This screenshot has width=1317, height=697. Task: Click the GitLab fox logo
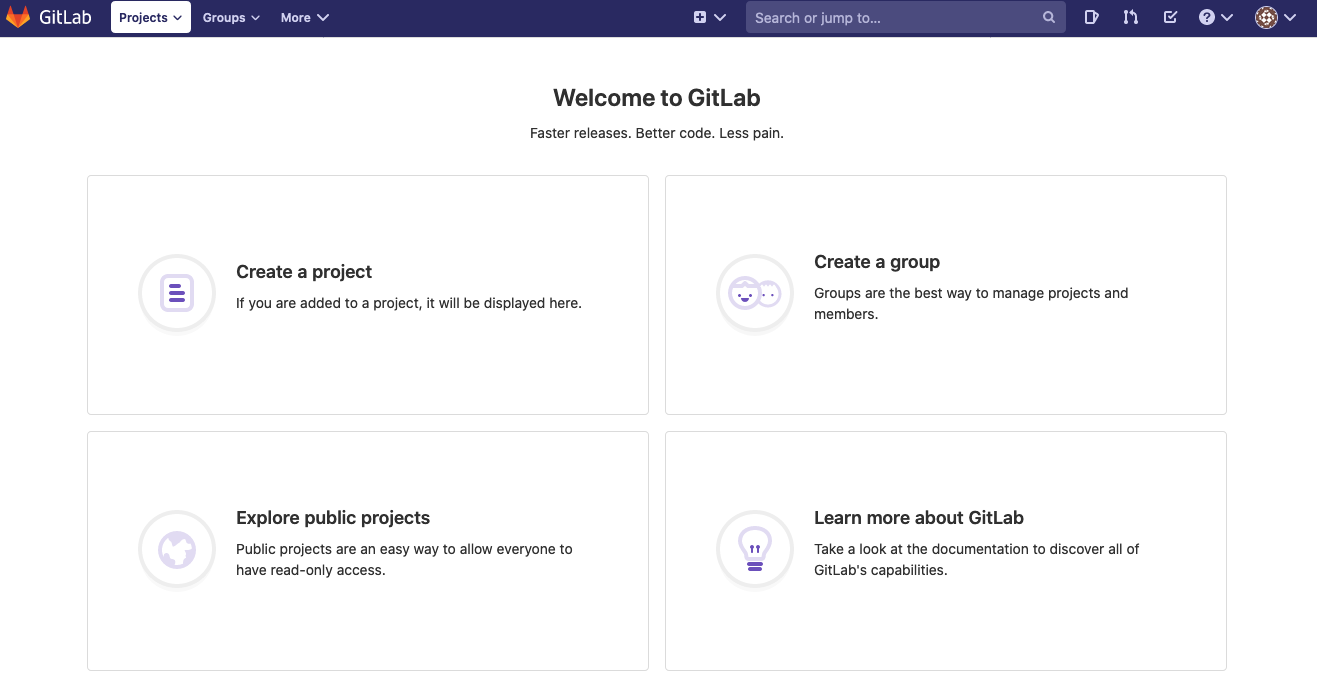(x=18, y=17)
